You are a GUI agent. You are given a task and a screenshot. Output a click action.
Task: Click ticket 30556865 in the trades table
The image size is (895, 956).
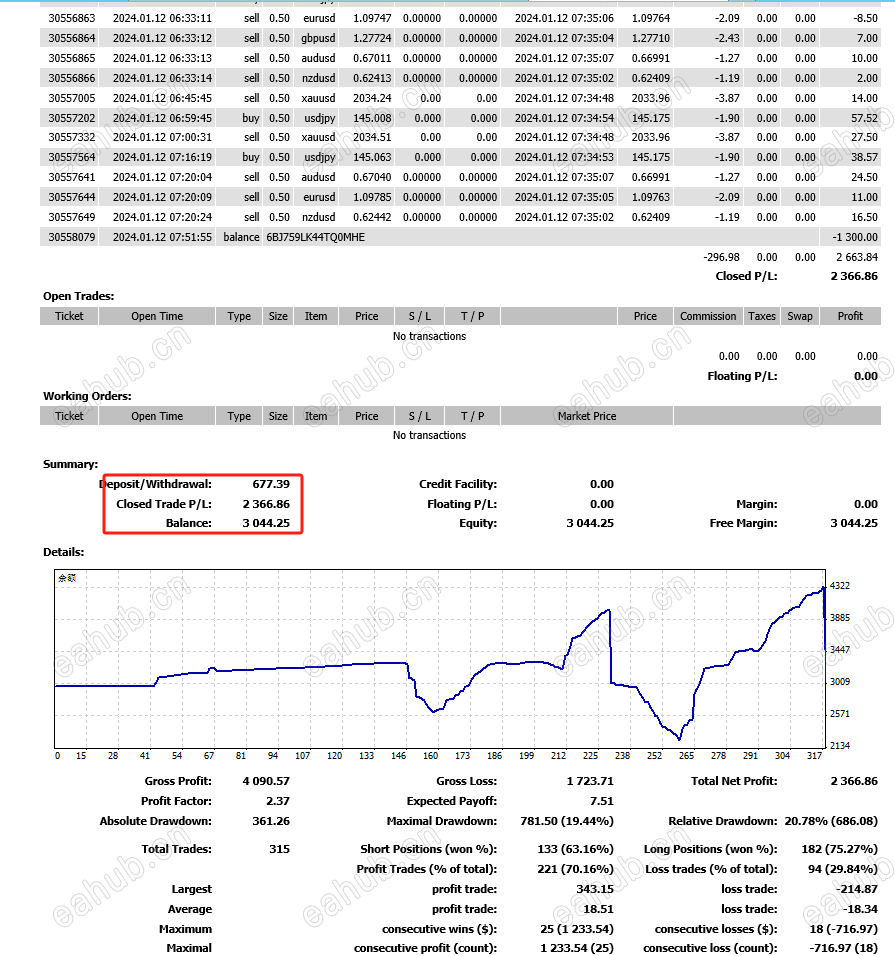[x=72, y=59]
